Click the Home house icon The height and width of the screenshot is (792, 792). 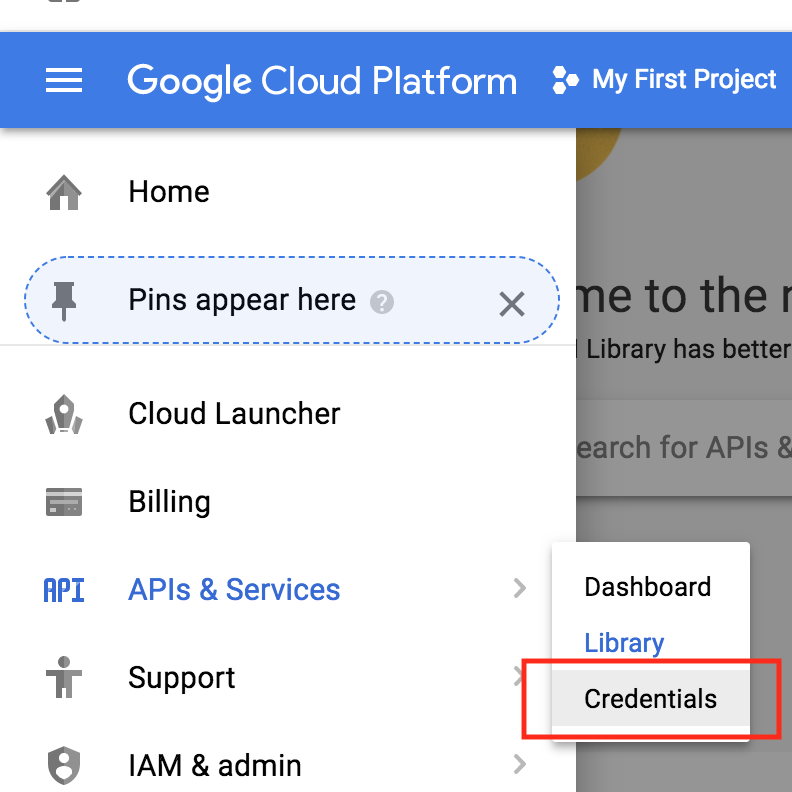[x=64, y=192]
